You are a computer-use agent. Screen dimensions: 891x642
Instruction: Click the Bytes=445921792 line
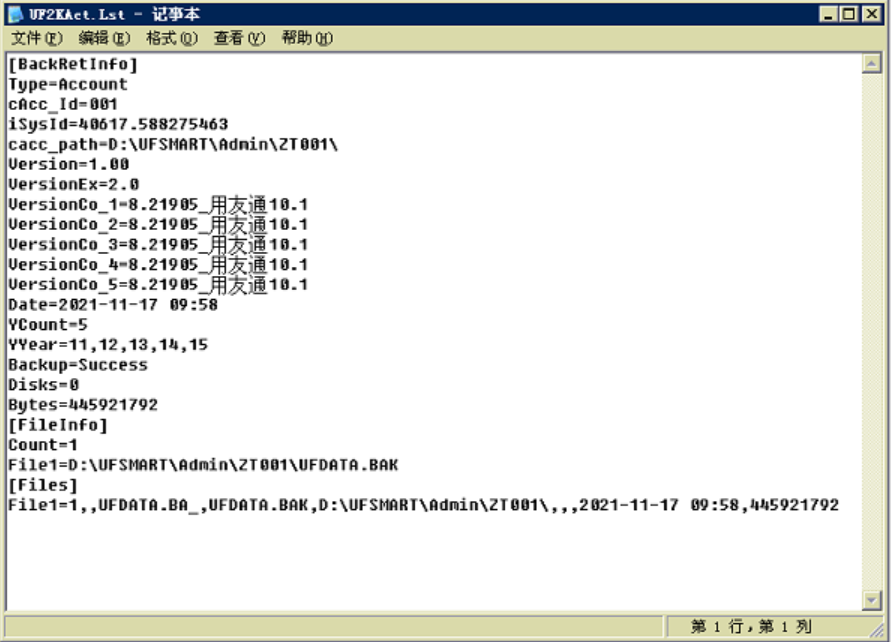coord(83,405)
